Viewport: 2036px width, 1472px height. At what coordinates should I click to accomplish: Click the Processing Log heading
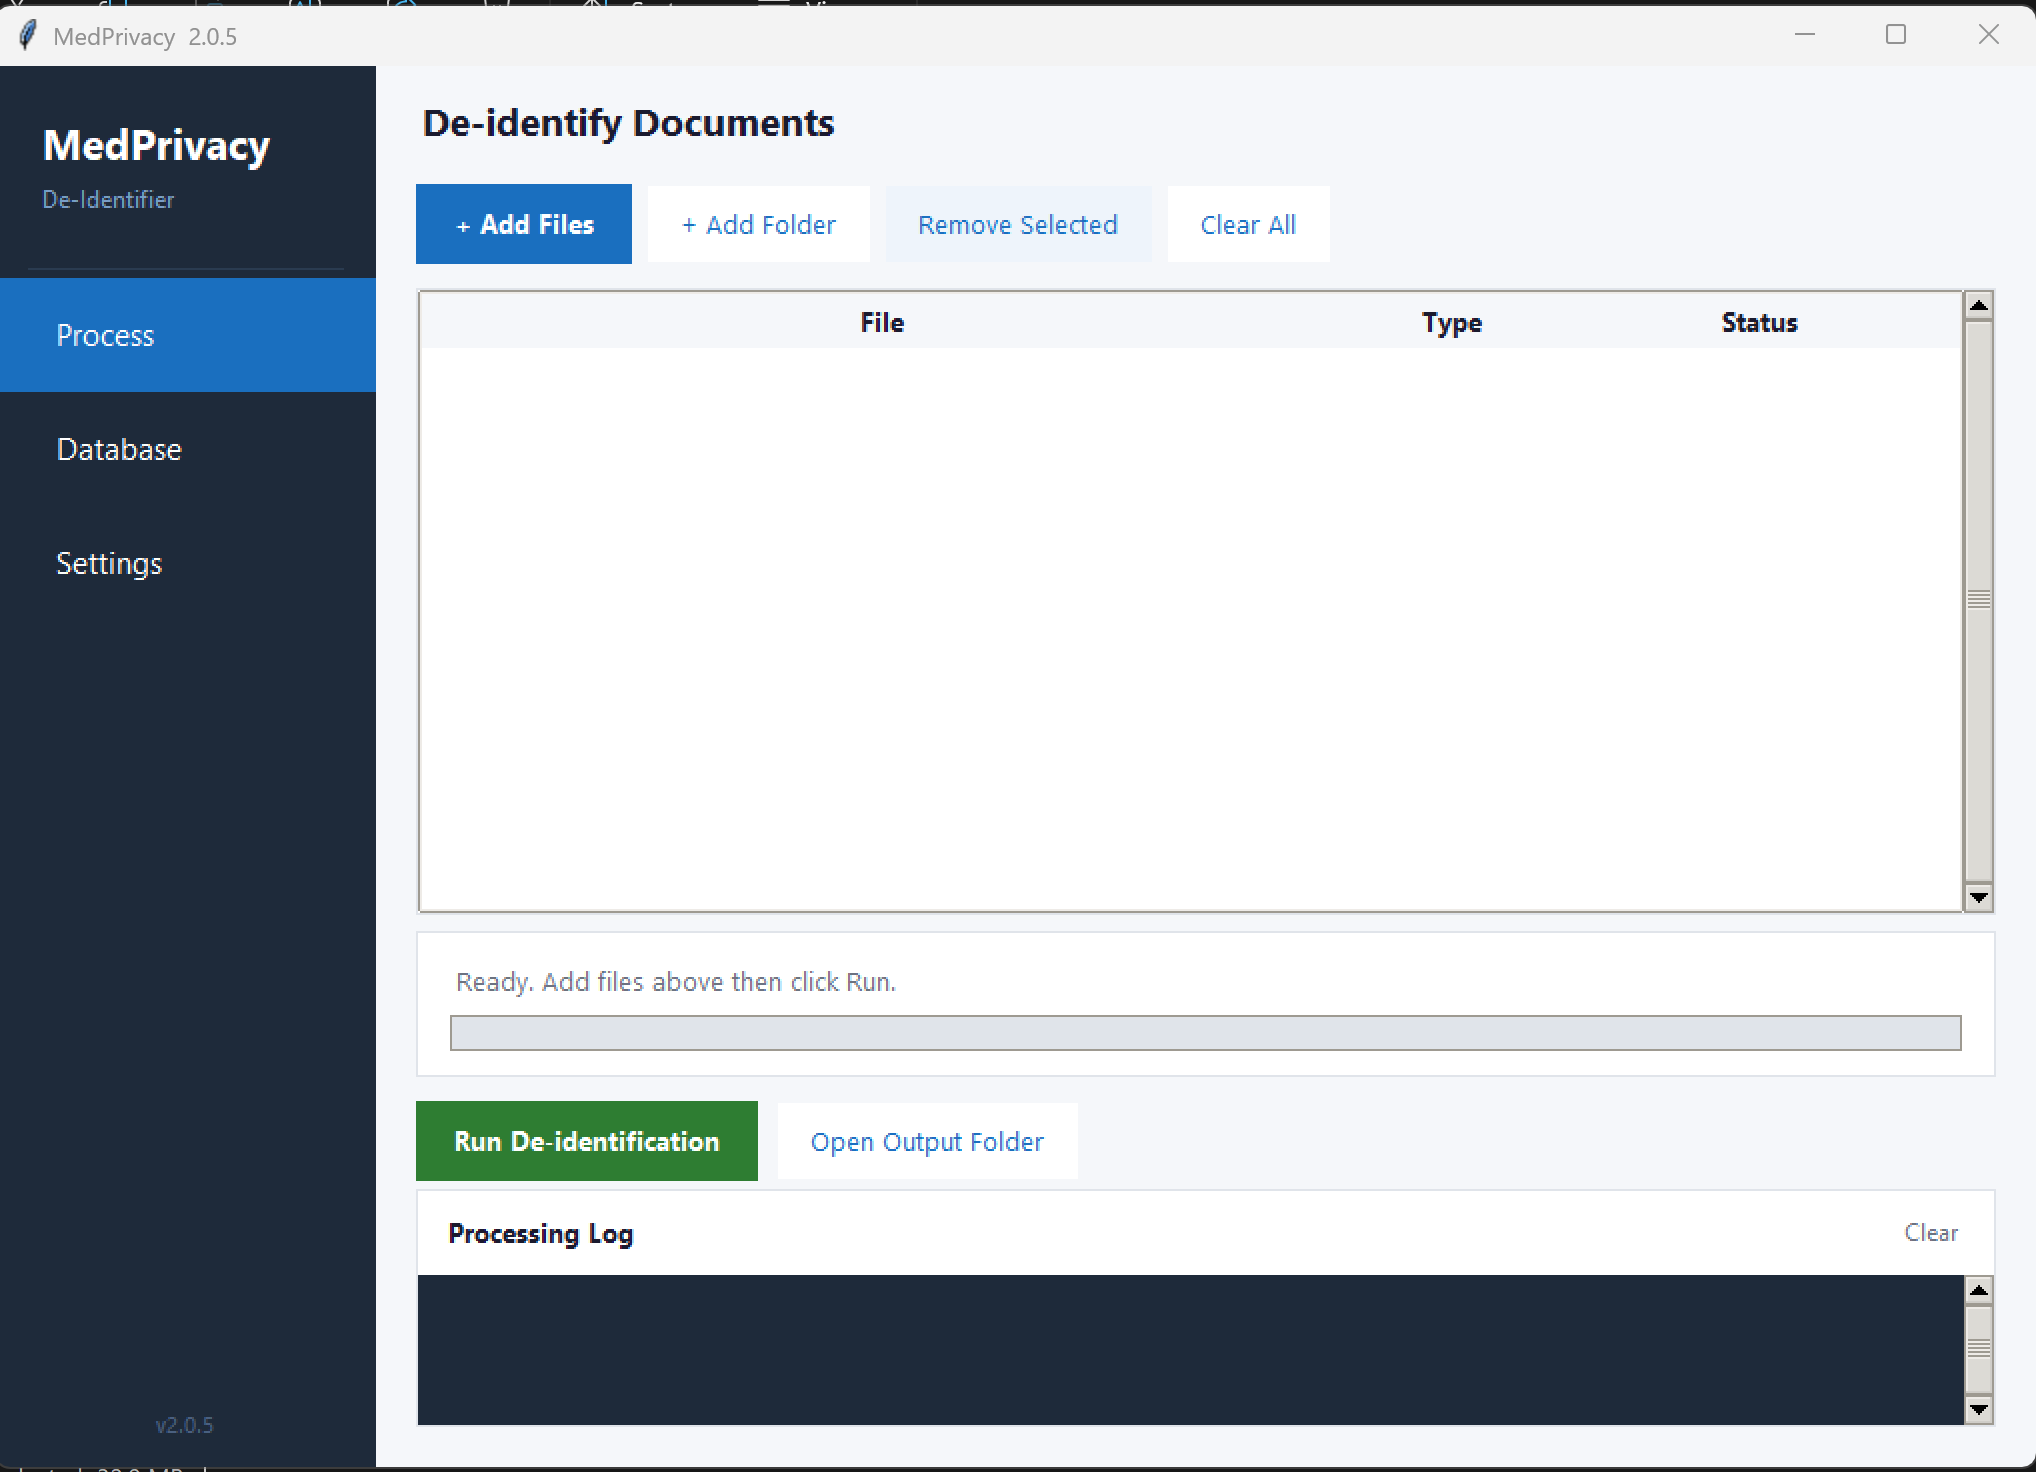(x=540, y=1234)
